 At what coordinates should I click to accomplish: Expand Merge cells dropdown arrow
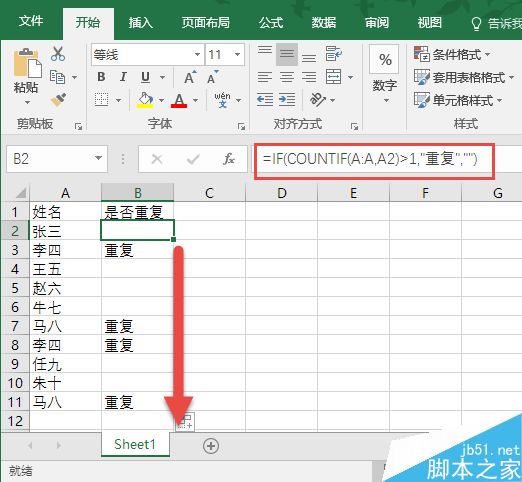pos(350,78)
